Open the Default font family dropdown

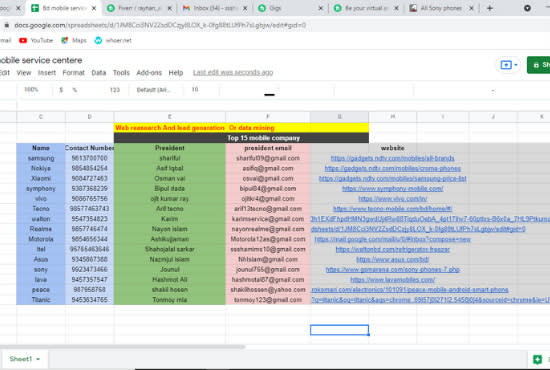point(154,90)
